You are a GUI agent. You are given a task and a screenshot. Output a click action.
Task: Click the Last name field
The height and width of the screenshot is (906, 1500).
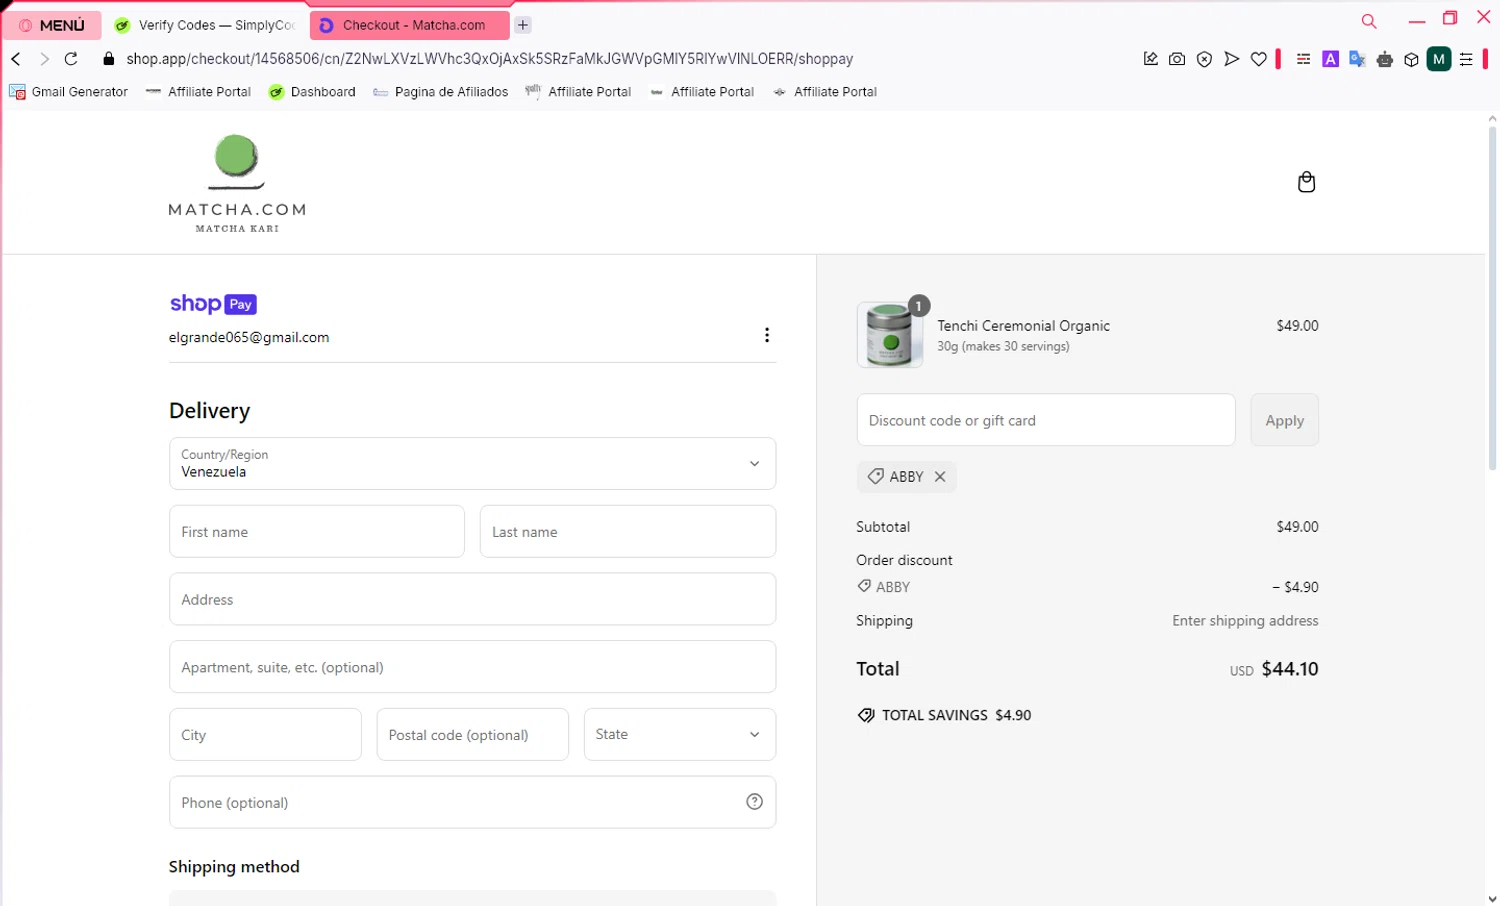[628, 531]
